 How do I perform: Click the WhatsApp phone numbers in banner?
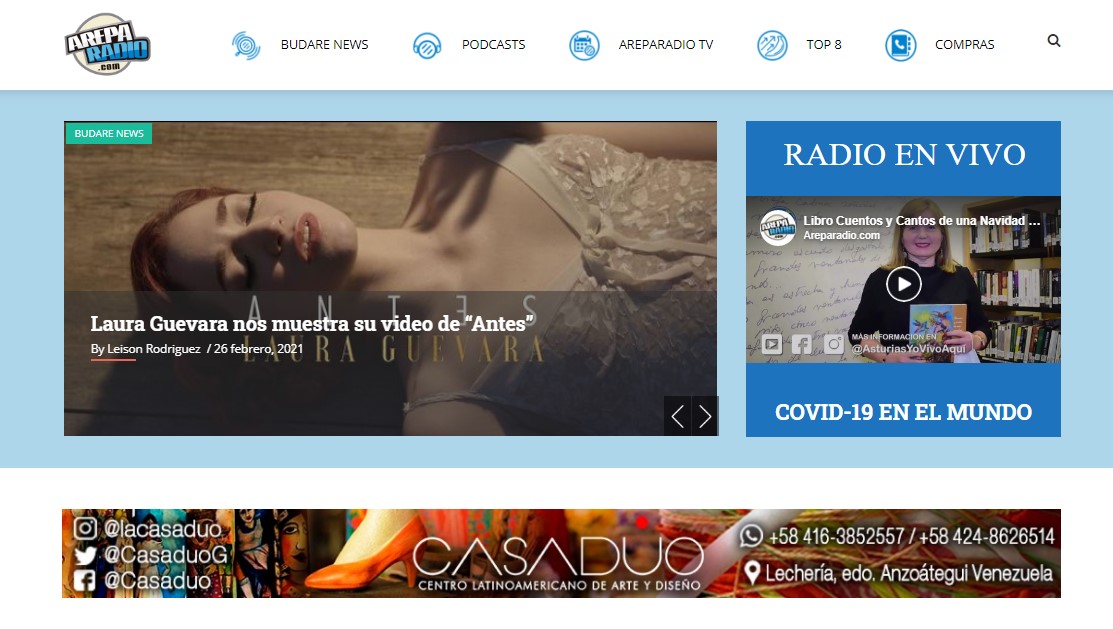911,537
